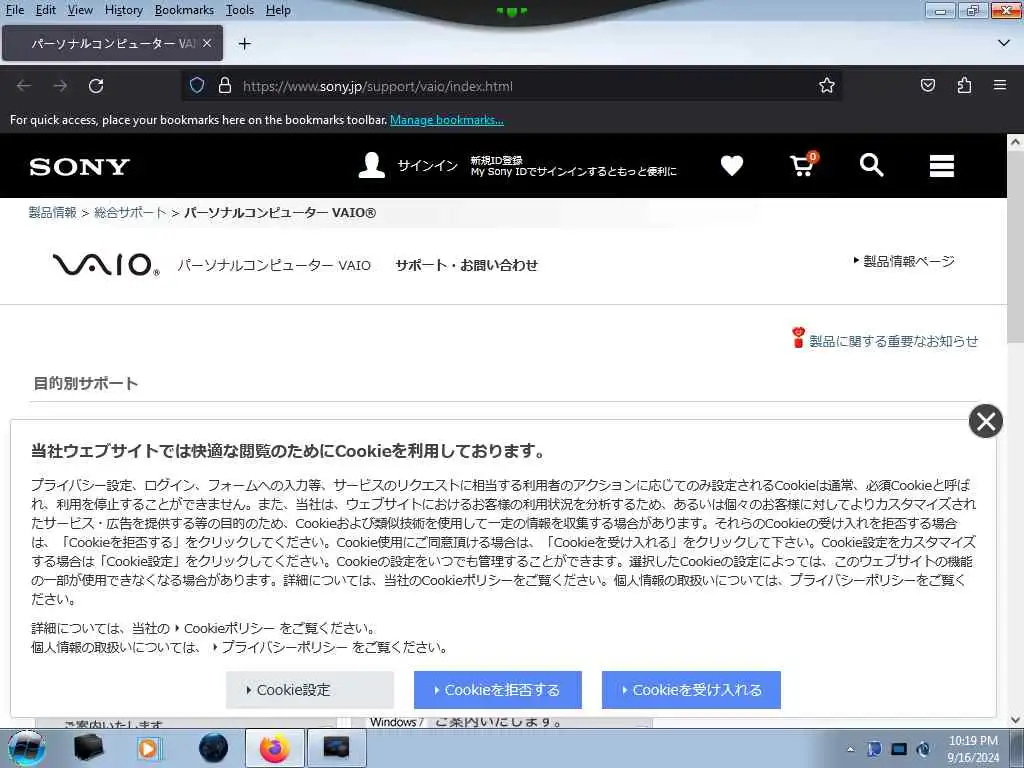Dismiss the cookie banner with the X button
Image resolution: width=1024 pixels, height=768 pixels.
[x=985, y=421]
